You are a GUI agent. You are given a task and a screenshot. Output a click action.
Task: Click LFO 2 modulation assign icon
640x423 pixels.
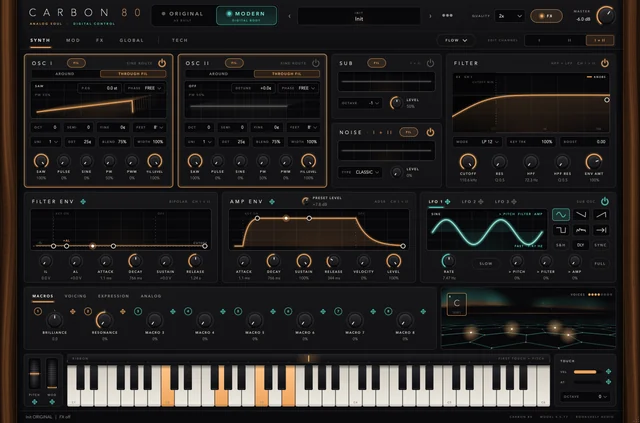[x=481, y=201]
